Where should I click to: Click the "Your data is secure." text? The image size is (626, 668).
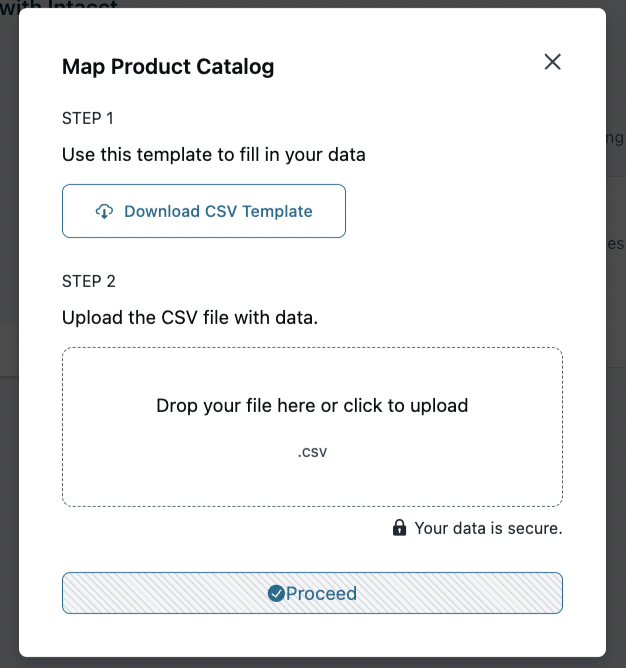coord(488,527)
